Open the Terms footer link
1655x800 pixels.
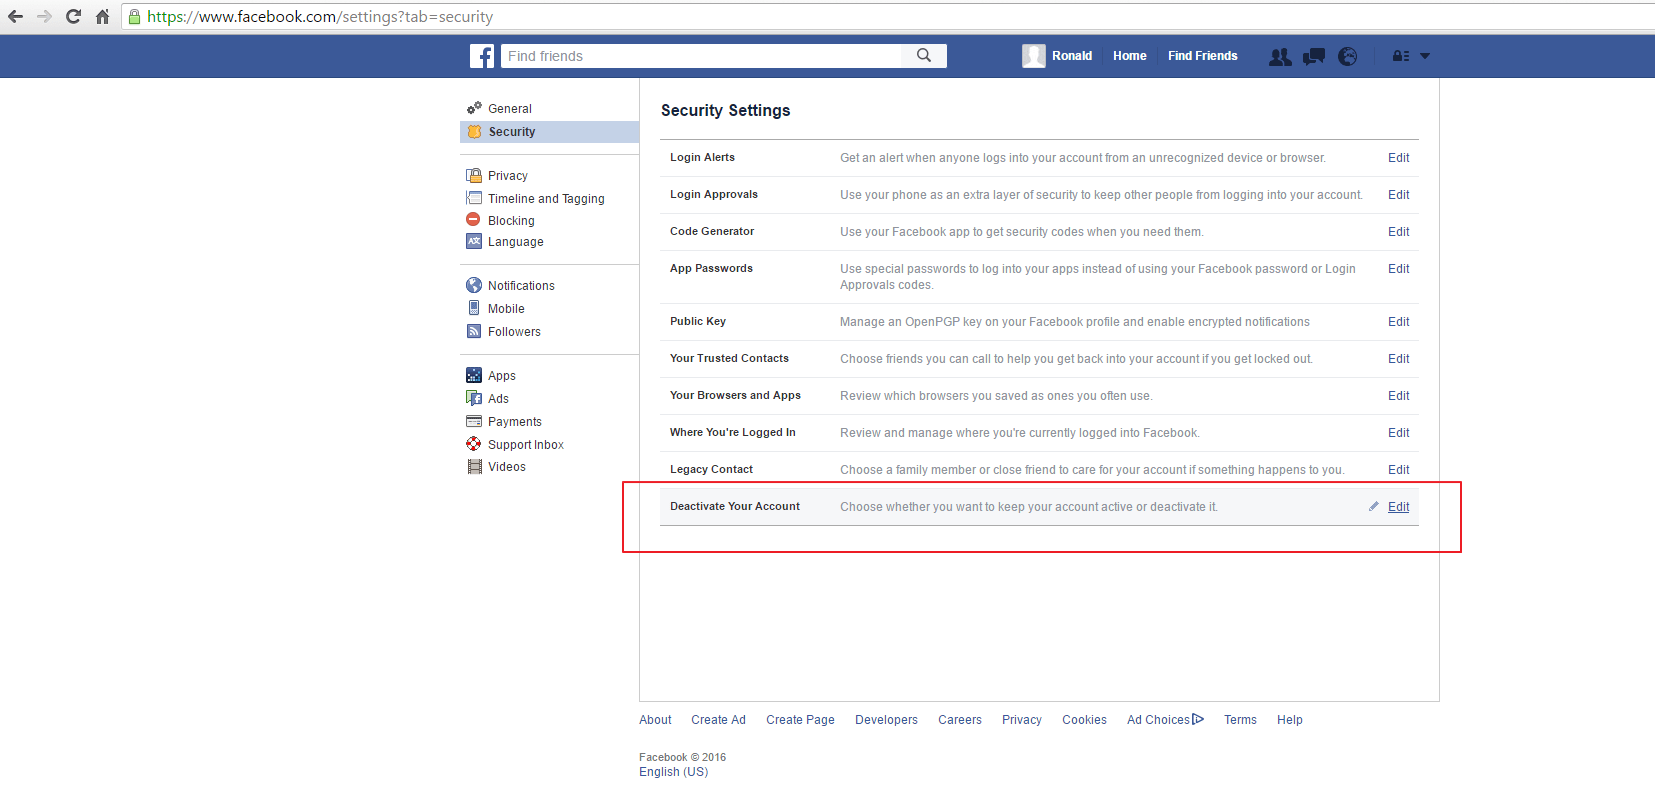1240,720
